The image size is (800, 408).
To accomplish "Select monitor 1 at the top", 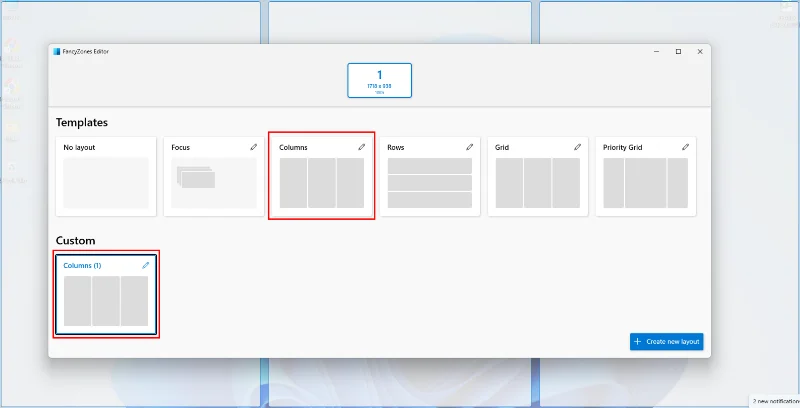I will click(x=379, y=80).
